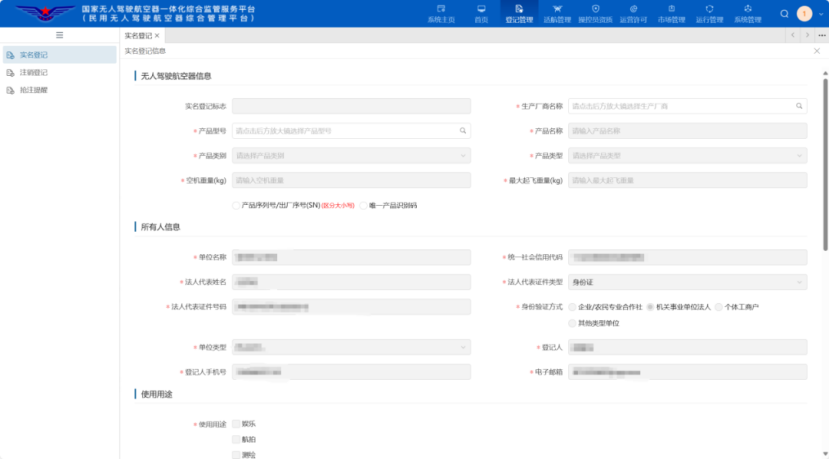830x460 pixels.
Task: Select 企业/农民专业合作社 verification option
Action: 572,306
